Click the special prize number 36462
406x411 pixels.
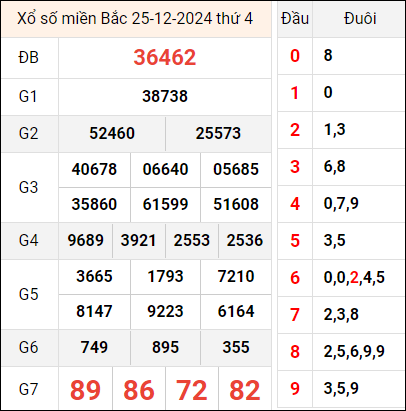tap(165, 57)
